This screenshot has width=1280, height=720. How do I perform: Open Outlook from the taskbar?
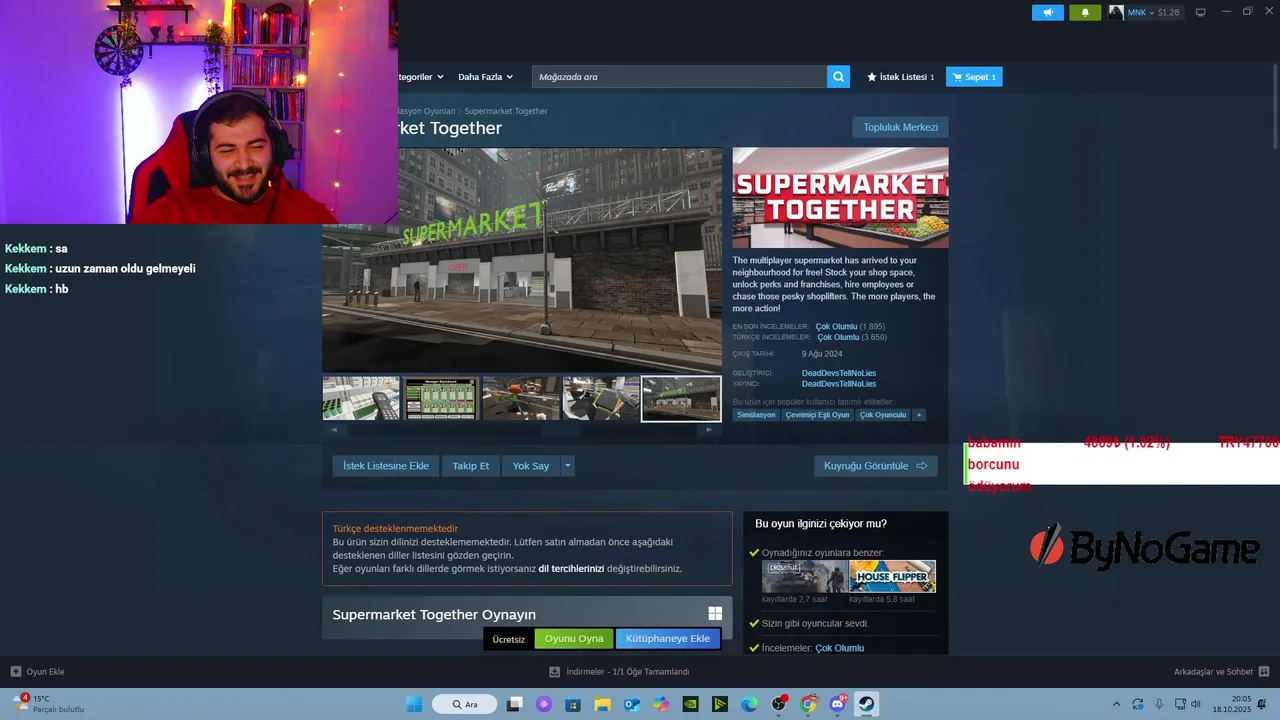[x=632, y=704]
